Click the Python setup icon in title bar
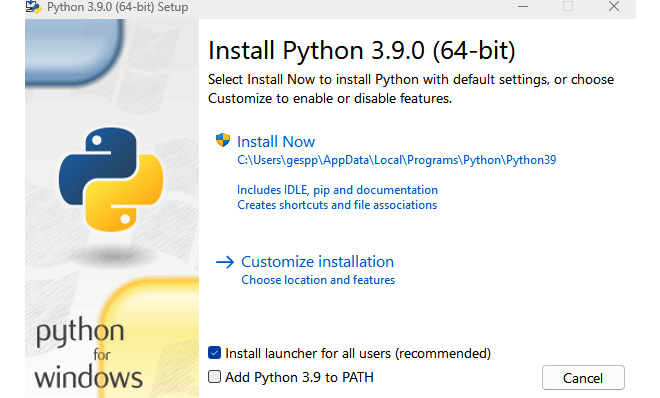Viewport: 660px width, 398px height. coord(33,7)
